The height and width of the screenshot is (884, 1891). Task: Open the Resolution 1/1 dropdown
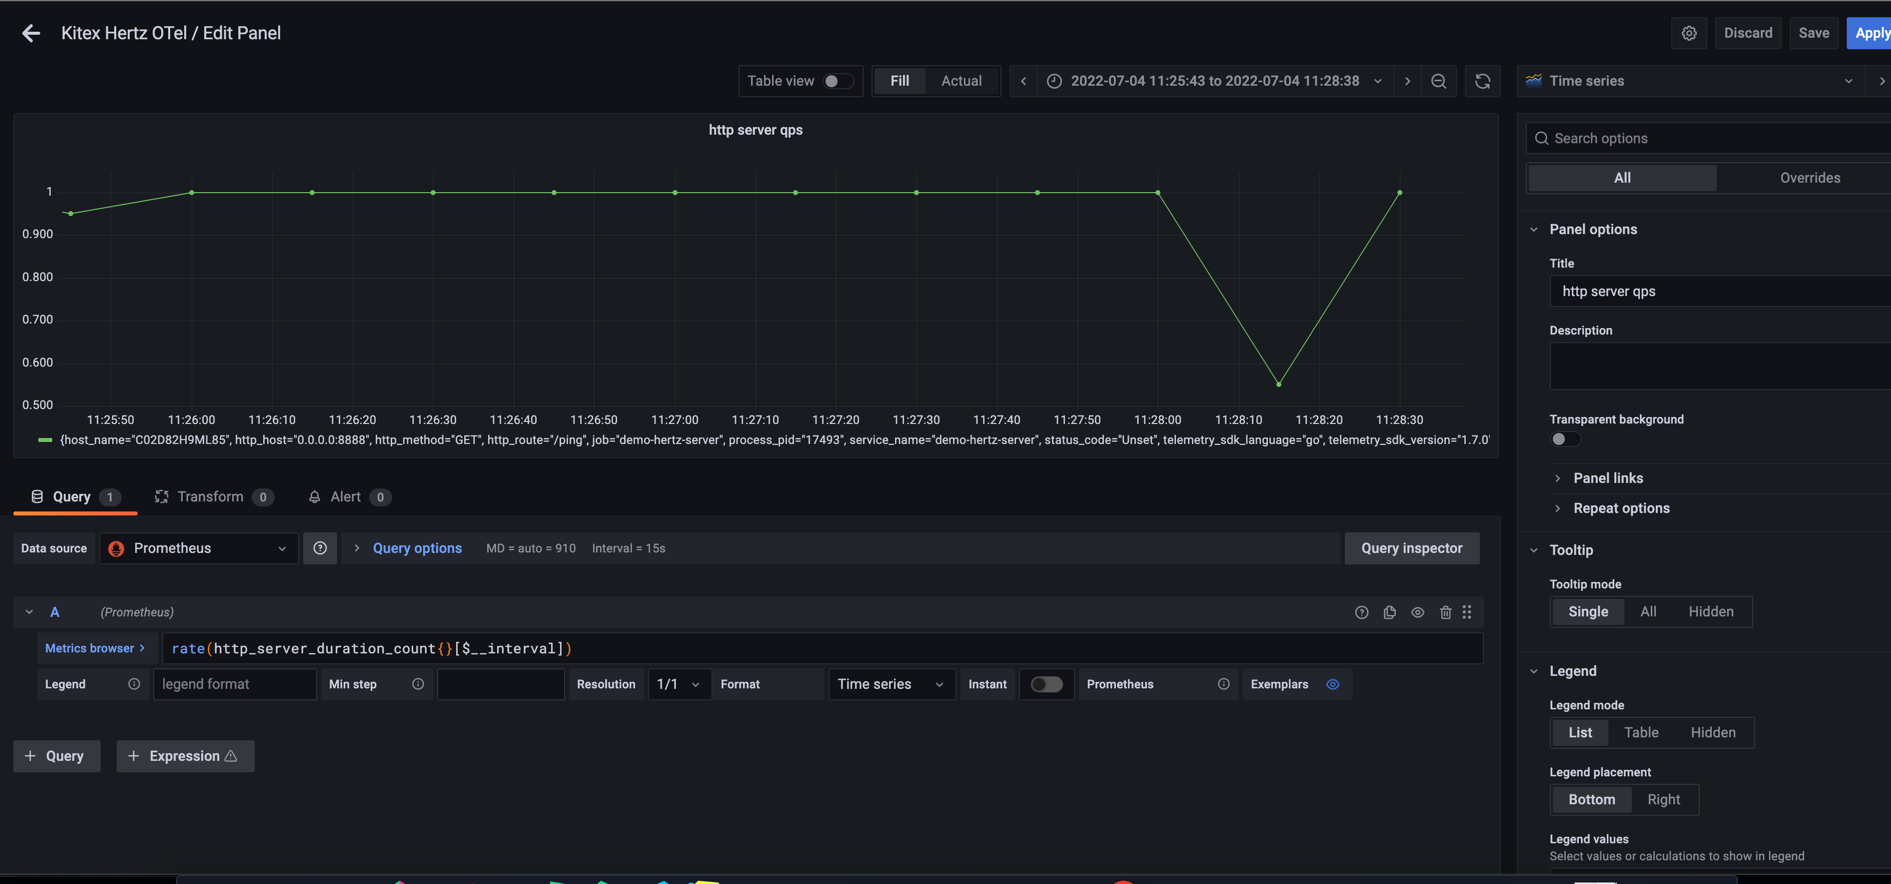(x=679, y=684)
